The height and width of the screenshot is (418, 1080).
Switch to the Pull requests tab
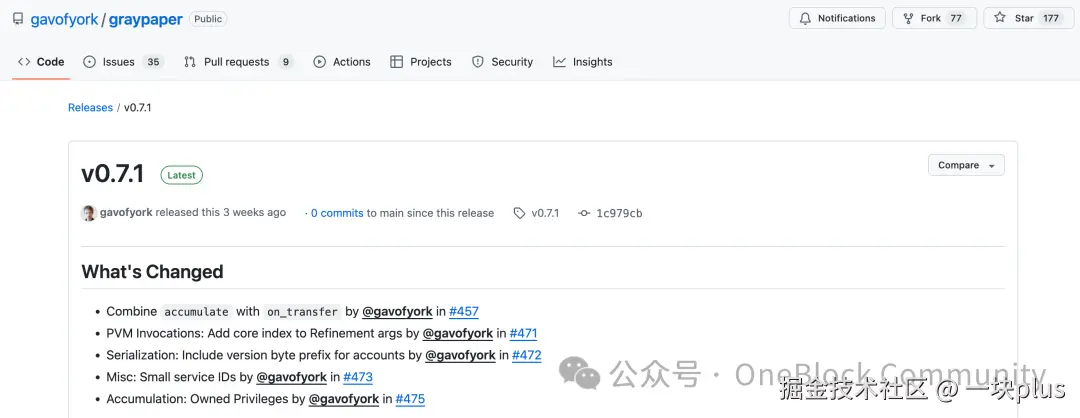coord(239,62)
